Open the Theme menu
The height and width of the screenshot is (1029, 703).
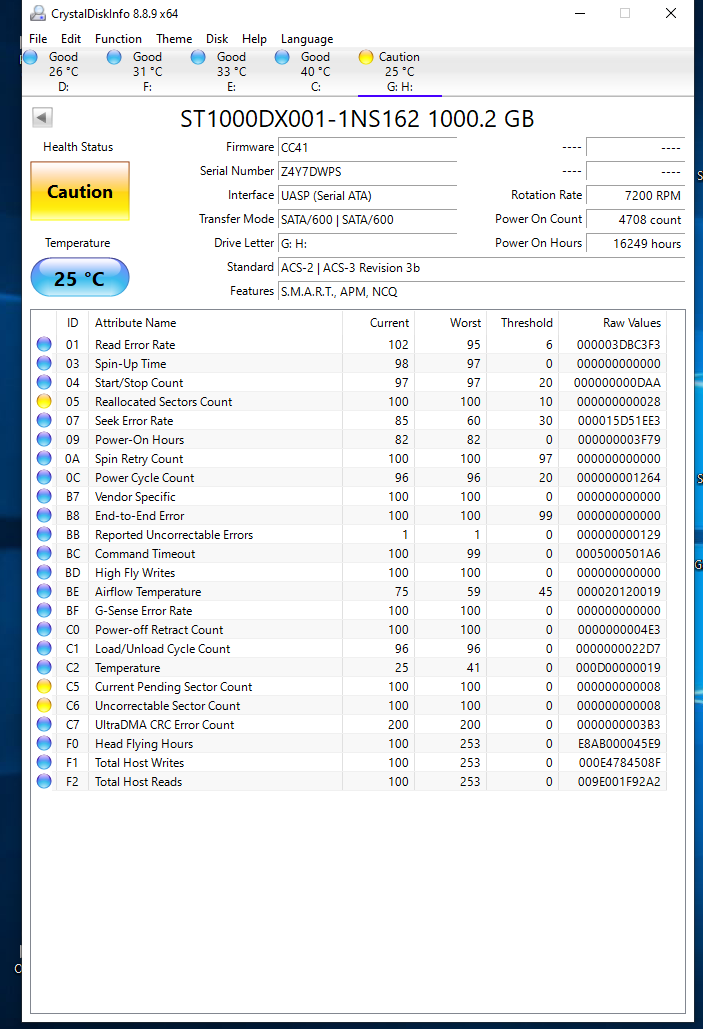[x=174, y=39]
